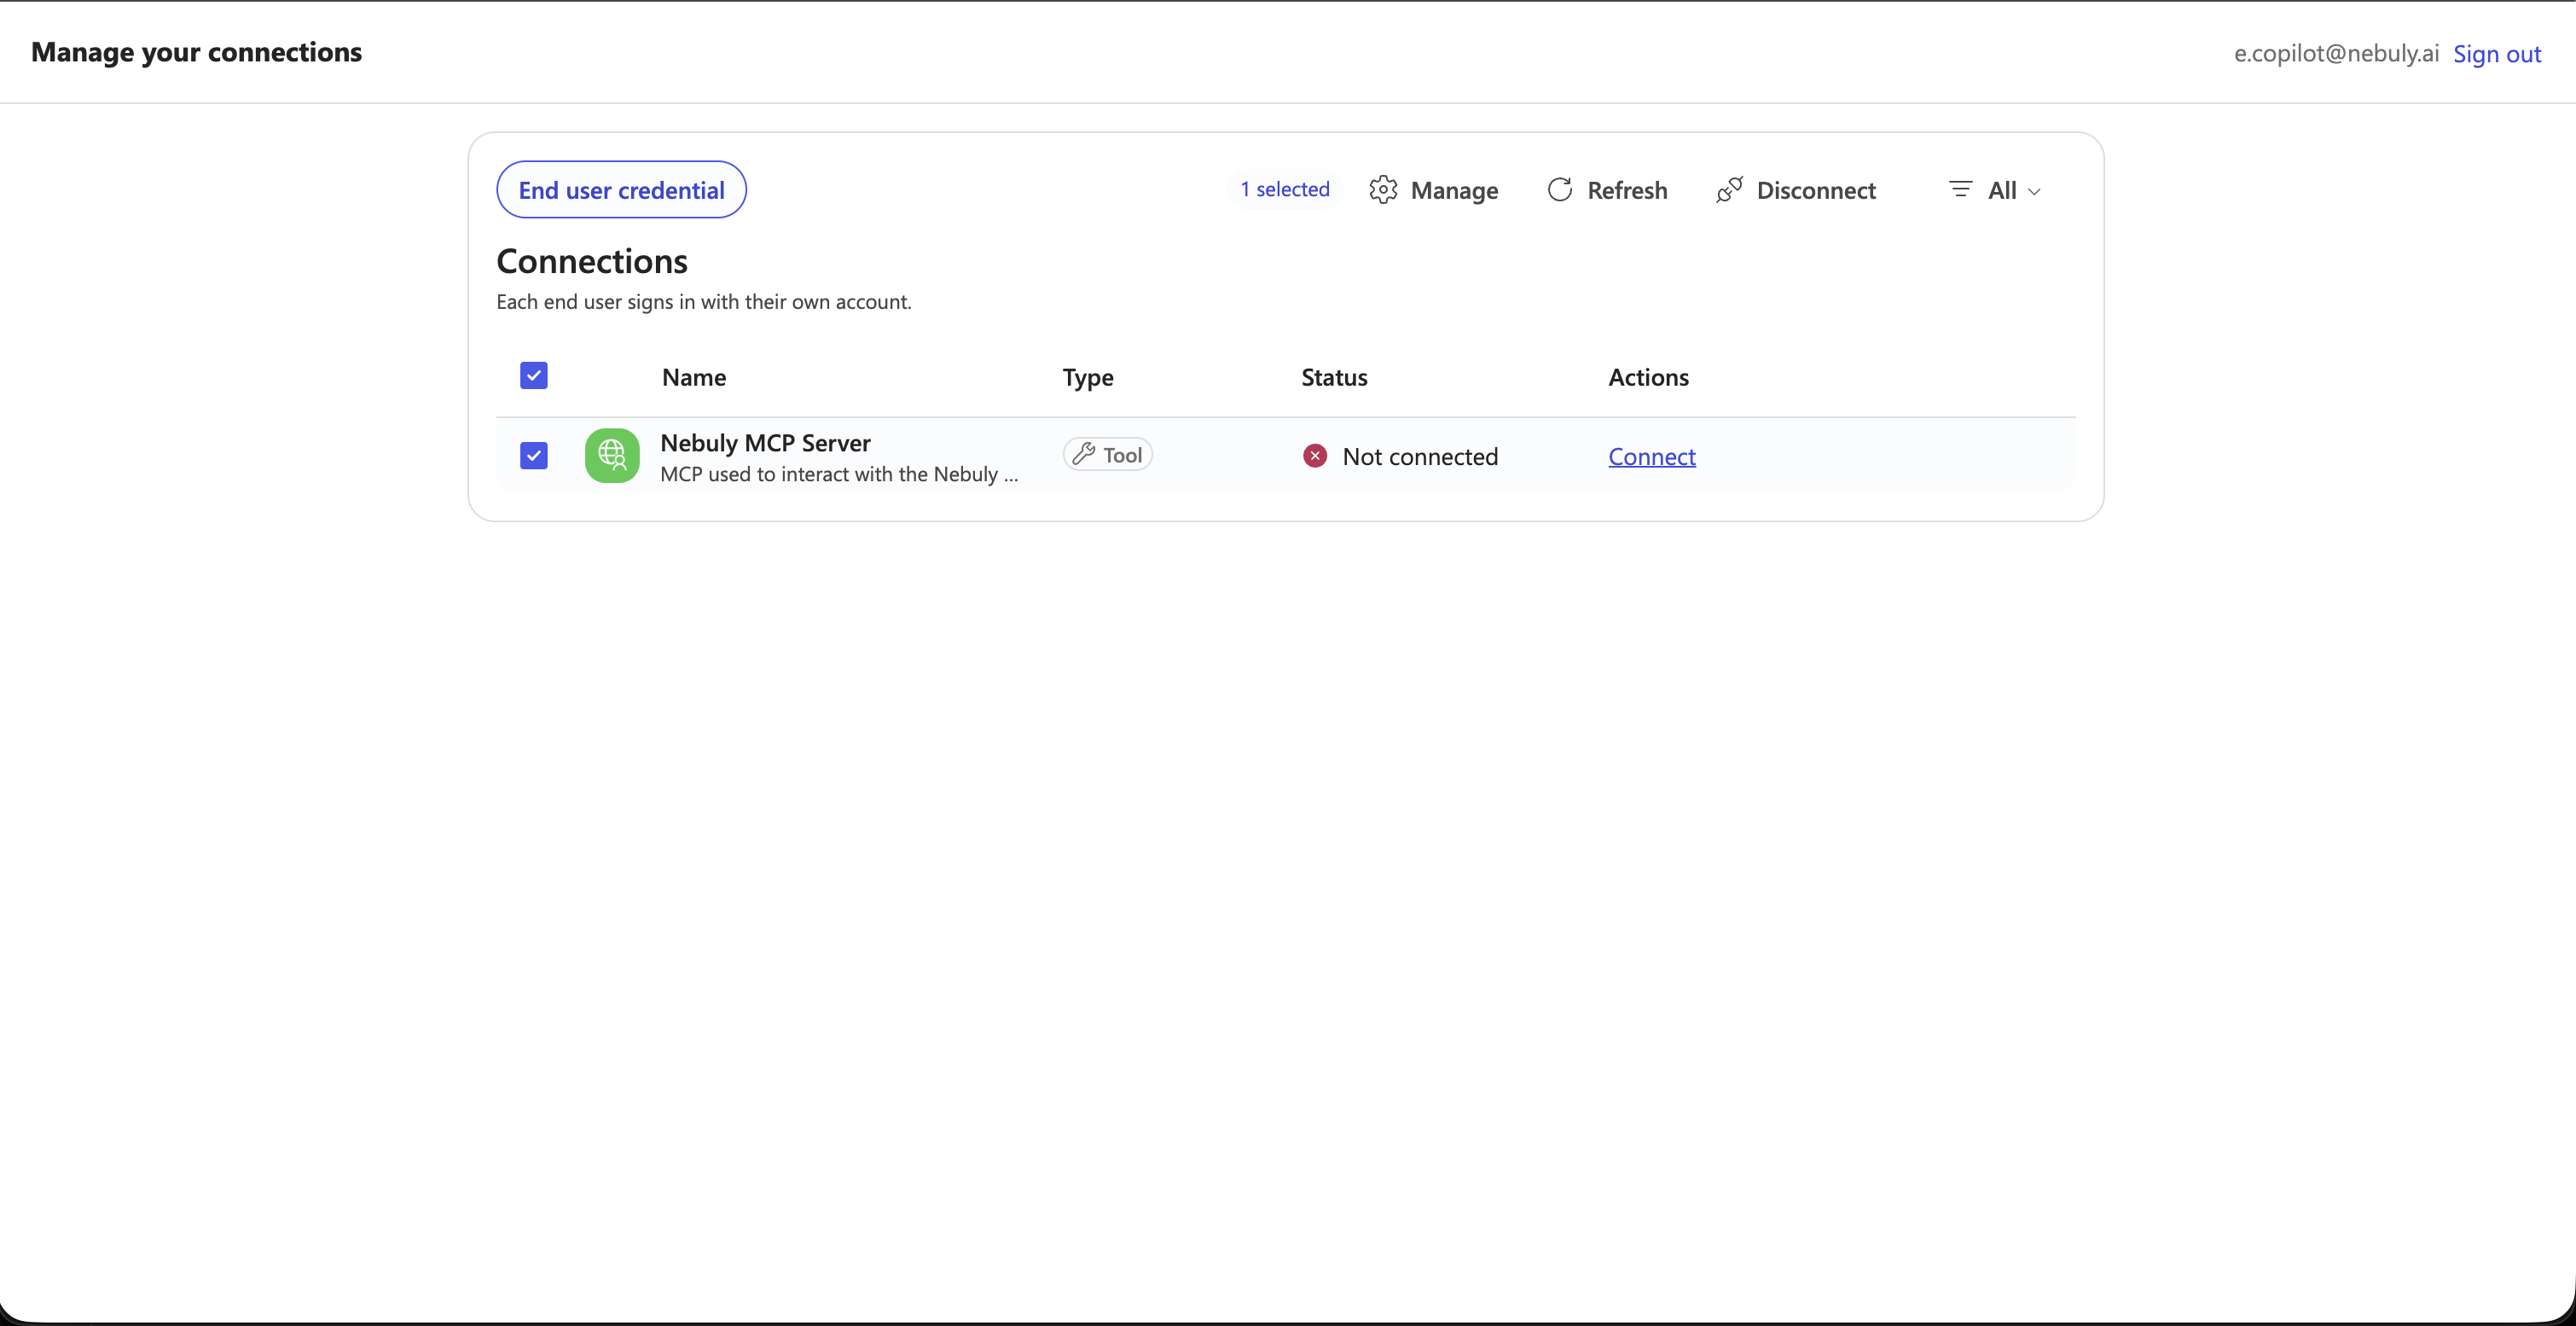Click the Connect link for Nebuly MCP Server
Viewport: 2576px width, 1326px height.
tap(1652, 457)
